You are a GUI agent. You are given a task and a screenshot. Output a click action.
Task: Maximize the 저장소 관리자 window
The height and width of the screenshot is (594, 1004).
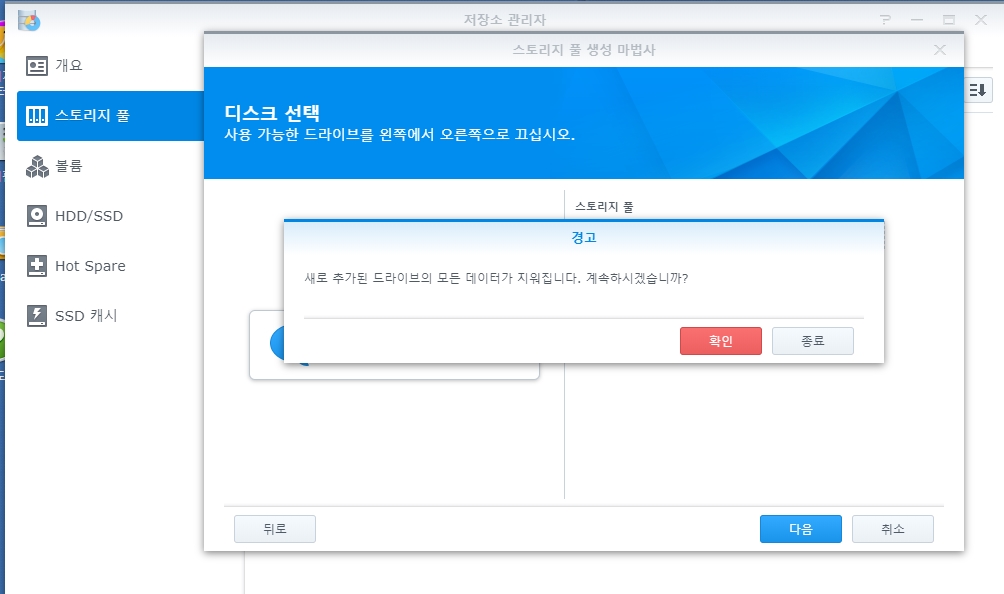(949, 20)
